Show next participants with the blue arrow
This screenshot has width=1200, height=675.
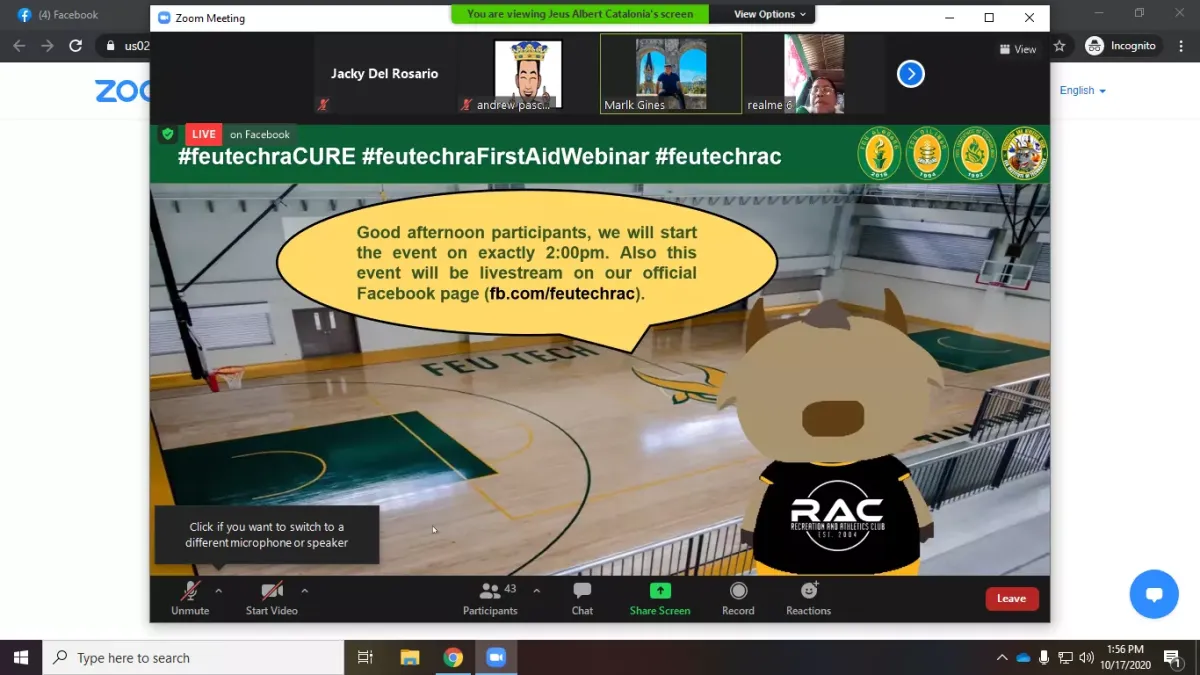tap(910, 74)
